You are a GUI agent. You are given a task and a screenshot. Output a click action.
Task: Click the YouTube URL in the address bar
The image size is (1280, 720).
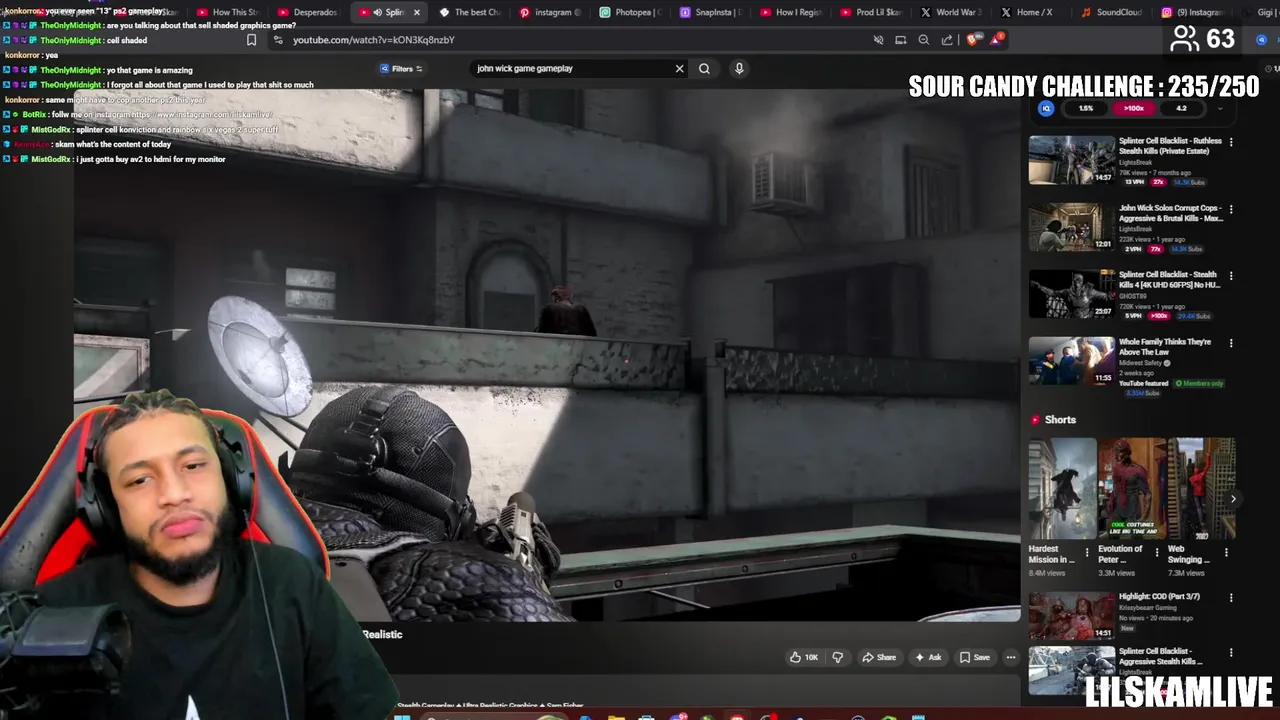click(373, 40)
